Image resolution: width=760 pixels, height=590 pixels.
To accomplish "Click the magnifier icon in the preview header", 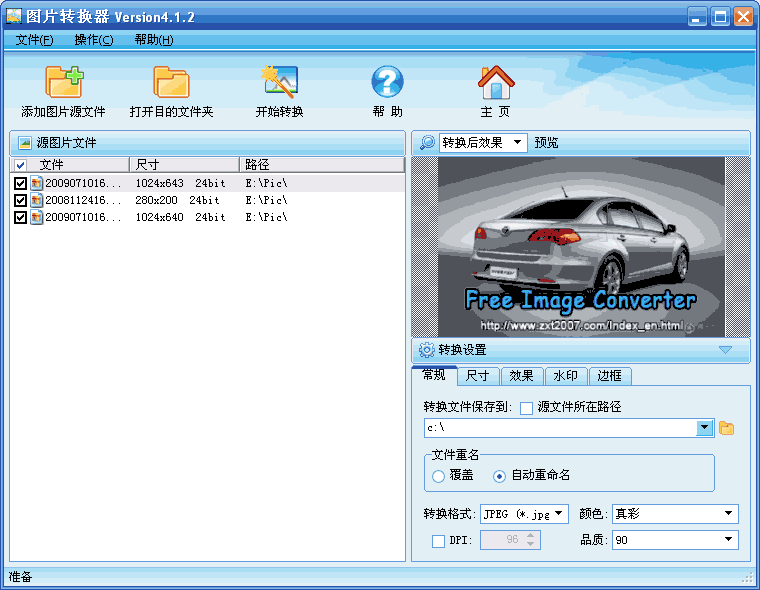I will [427, 143].
